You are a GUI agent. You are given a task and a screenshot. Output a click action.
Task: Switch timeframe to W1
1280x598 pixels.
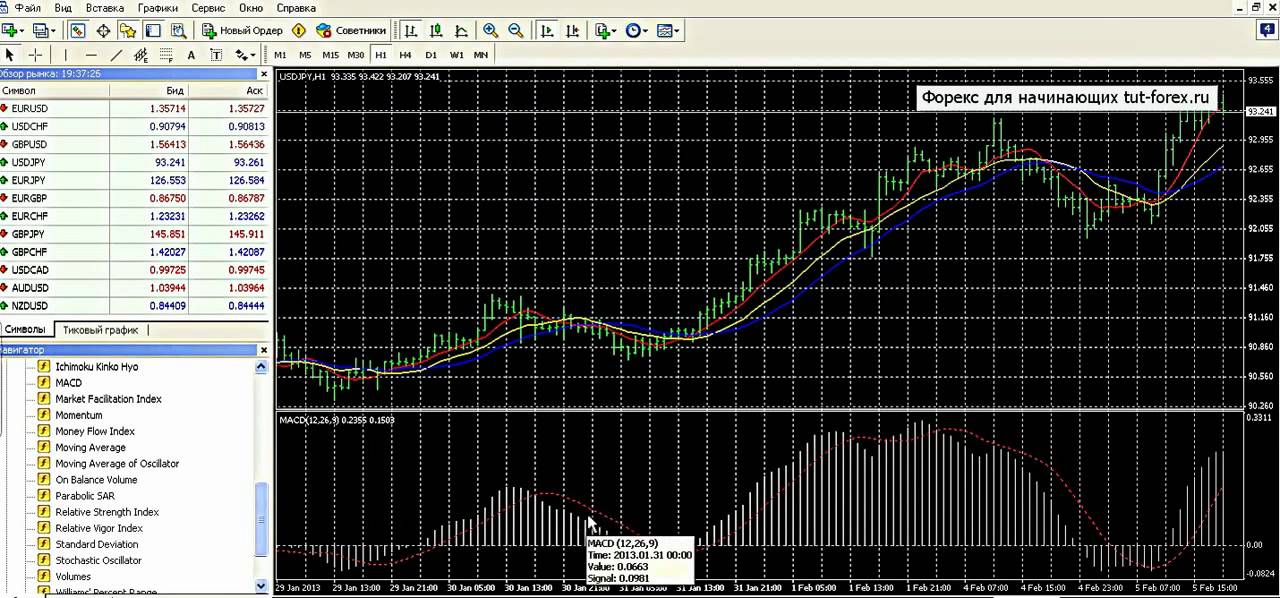[x=457, y=55]
